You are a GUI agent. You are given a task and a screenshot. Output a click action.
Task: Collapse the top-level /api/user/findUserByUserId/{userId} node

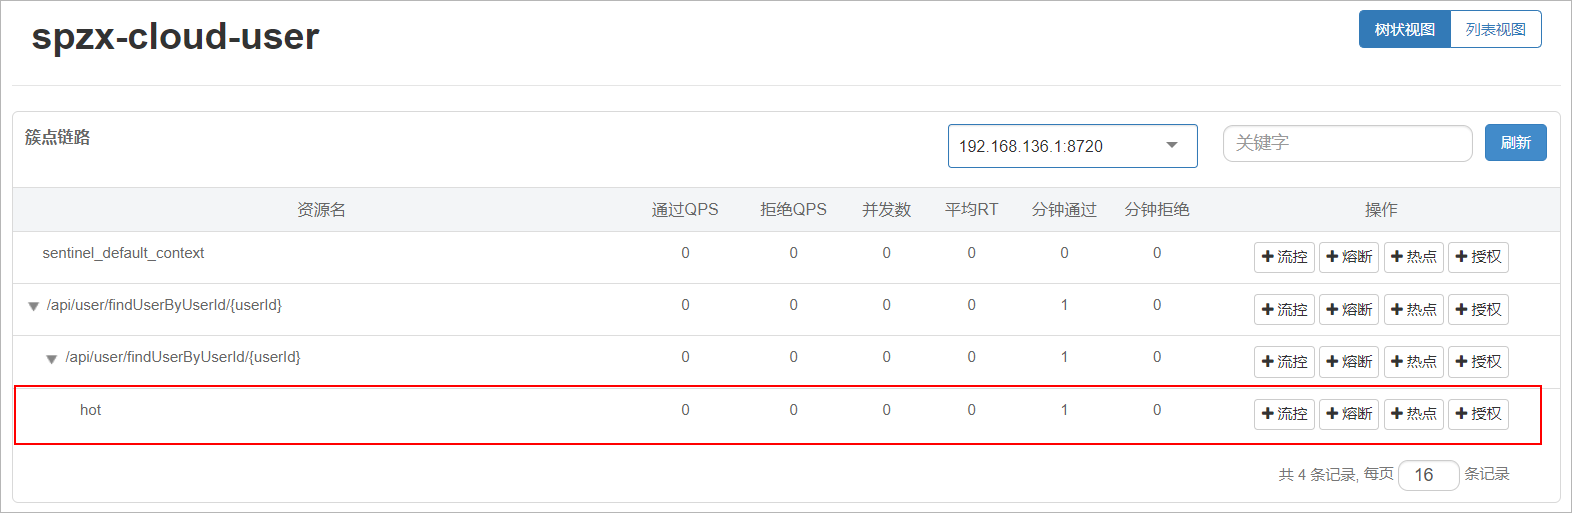click(33, 307)
